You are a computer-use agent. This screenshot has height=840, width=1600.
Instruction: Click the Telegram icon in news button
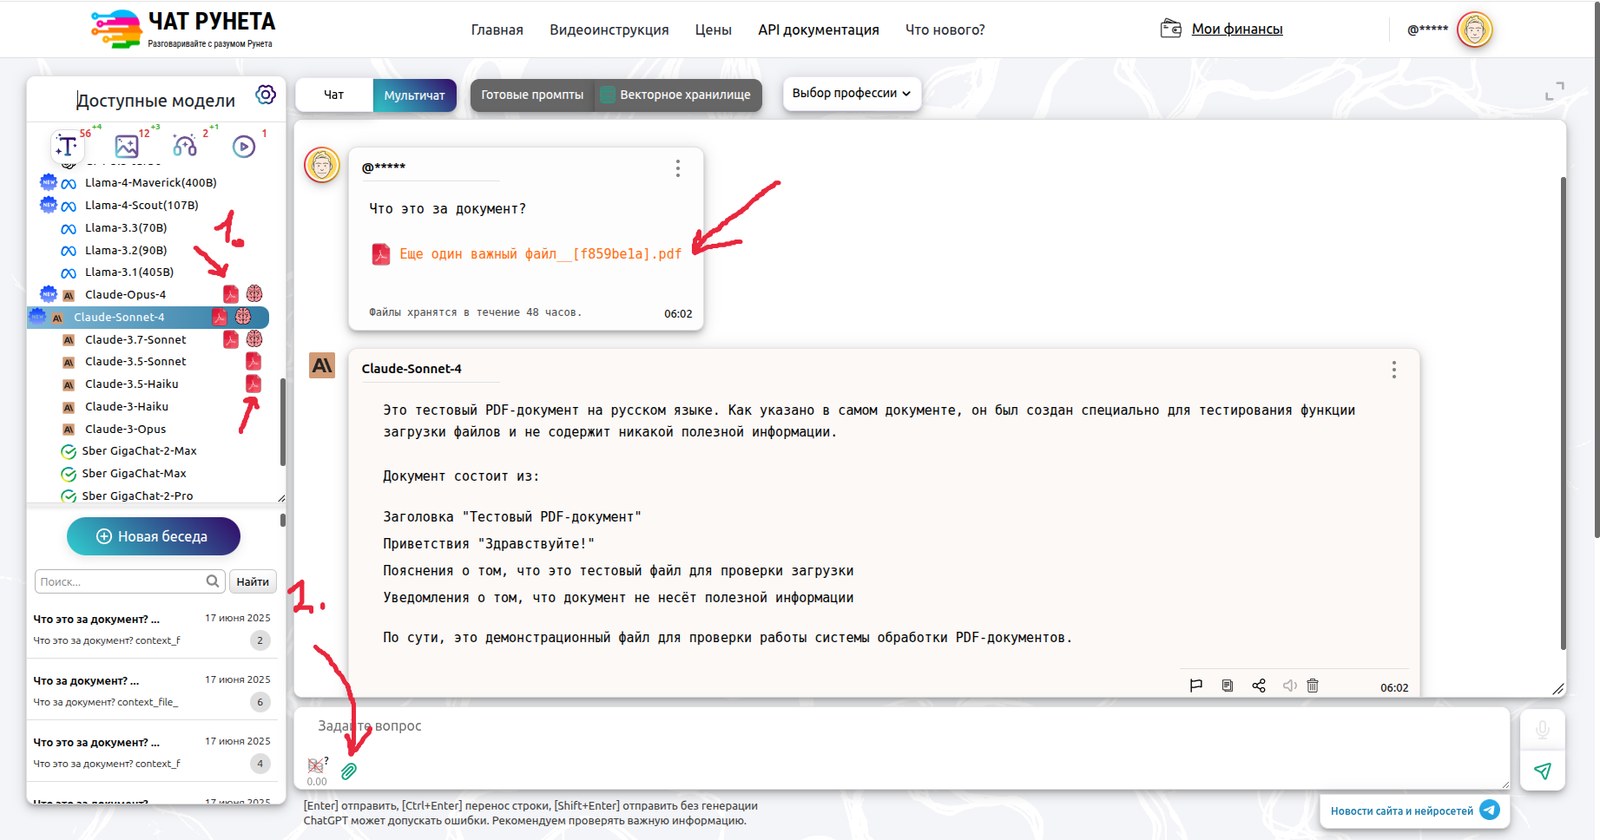pyautogui.click(x=1489, y=810)
